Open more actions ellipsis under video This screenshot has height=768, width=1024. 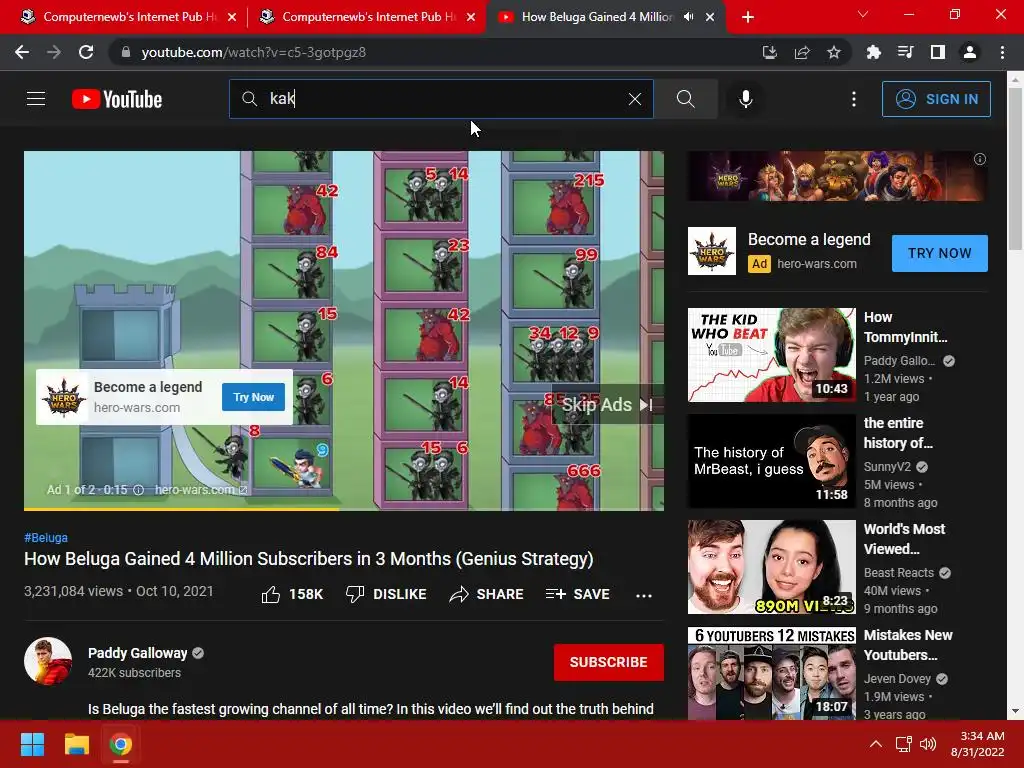(x=644, y=595)
